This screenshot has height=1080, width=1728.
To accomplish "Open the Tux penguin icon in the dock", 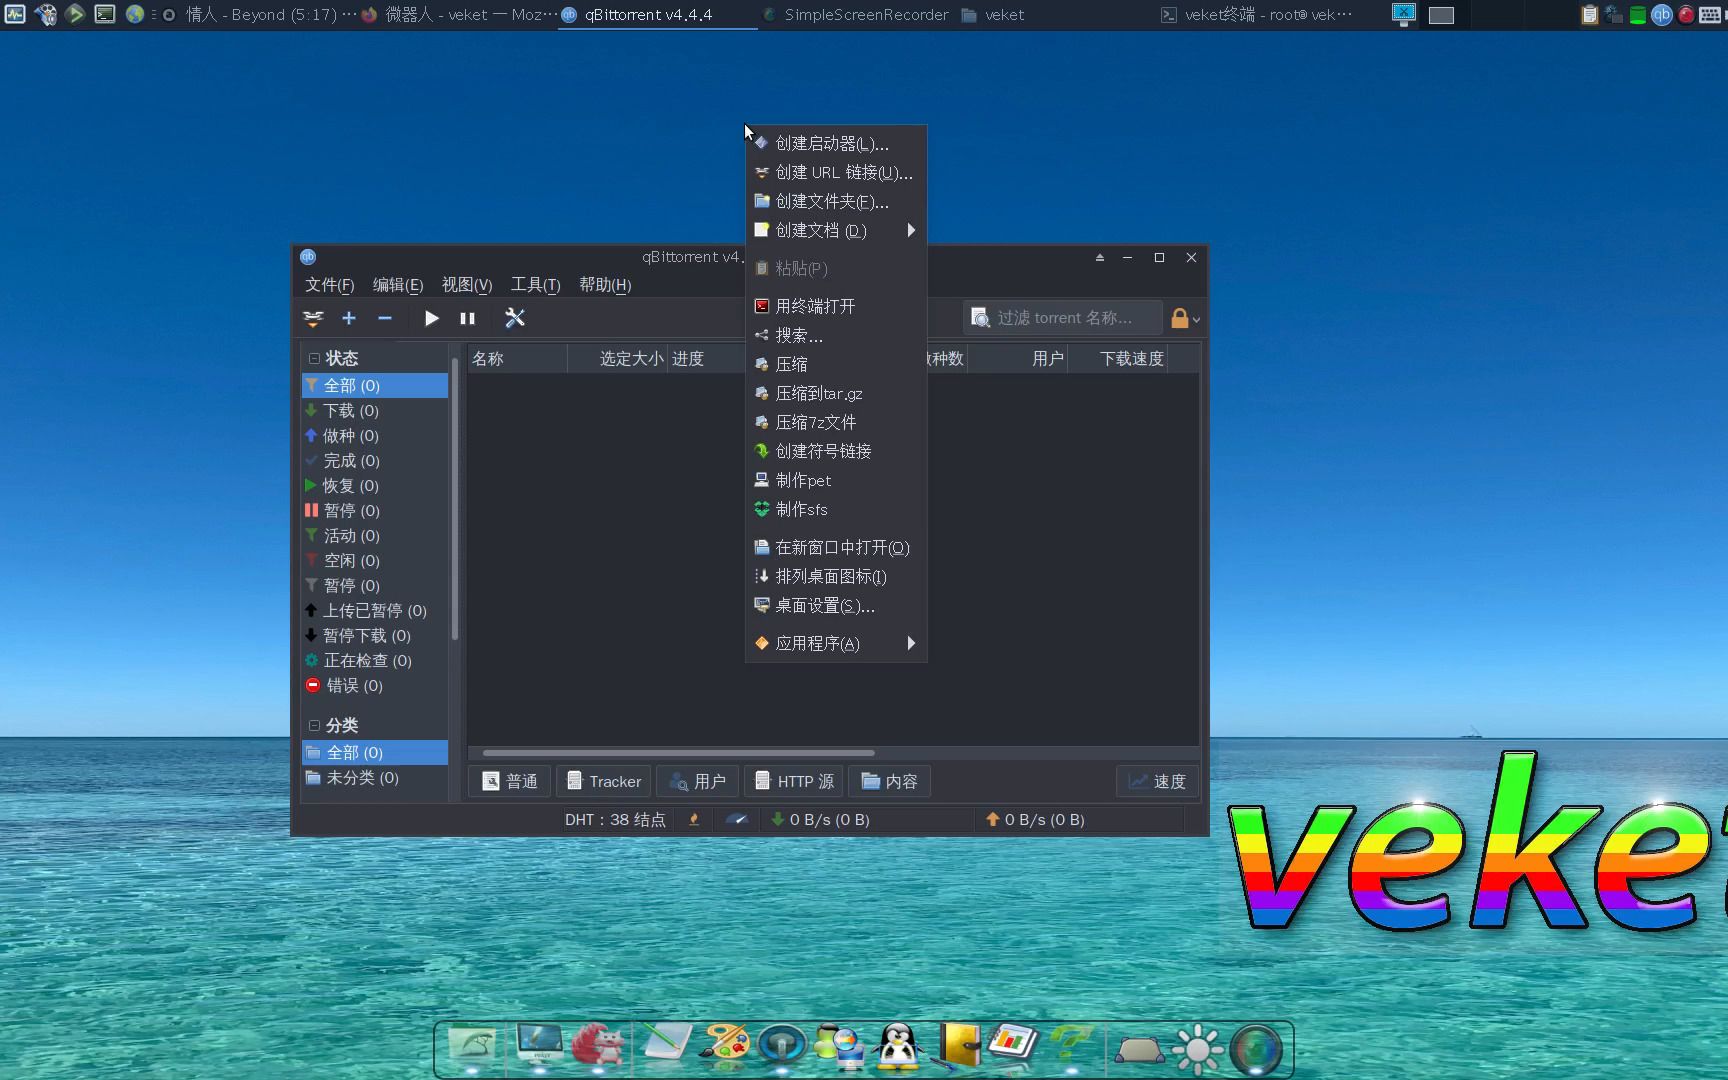I will click(x=898, y=1047).
